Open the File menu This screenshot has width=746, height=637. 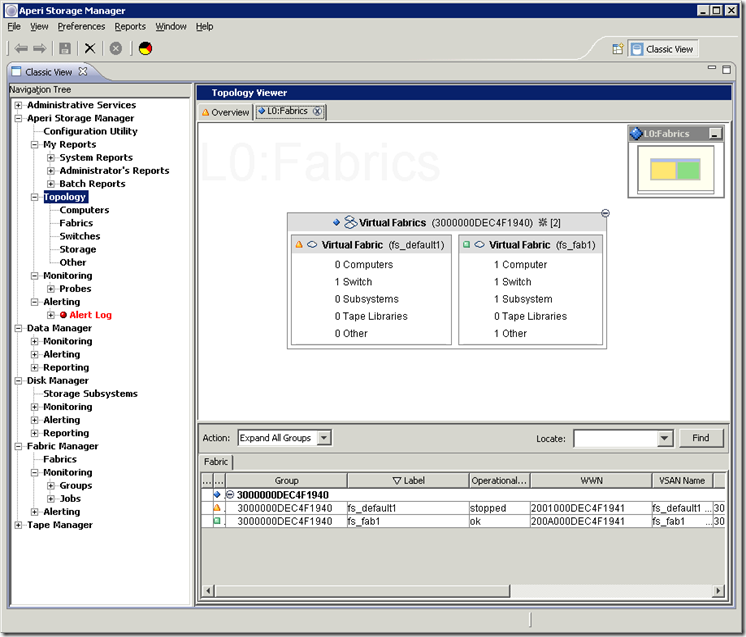(x=14, y=27)
